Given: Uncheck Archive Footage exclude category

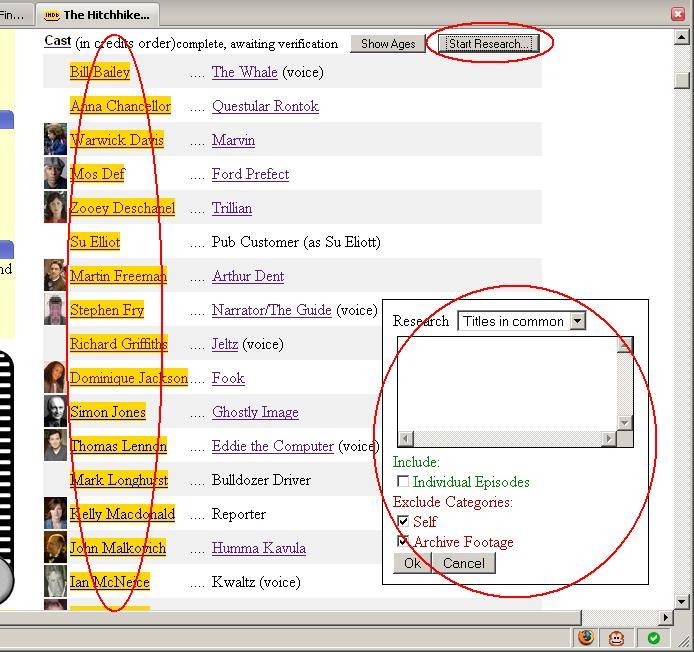Looking at the screenshot, I should pos(403,541).
